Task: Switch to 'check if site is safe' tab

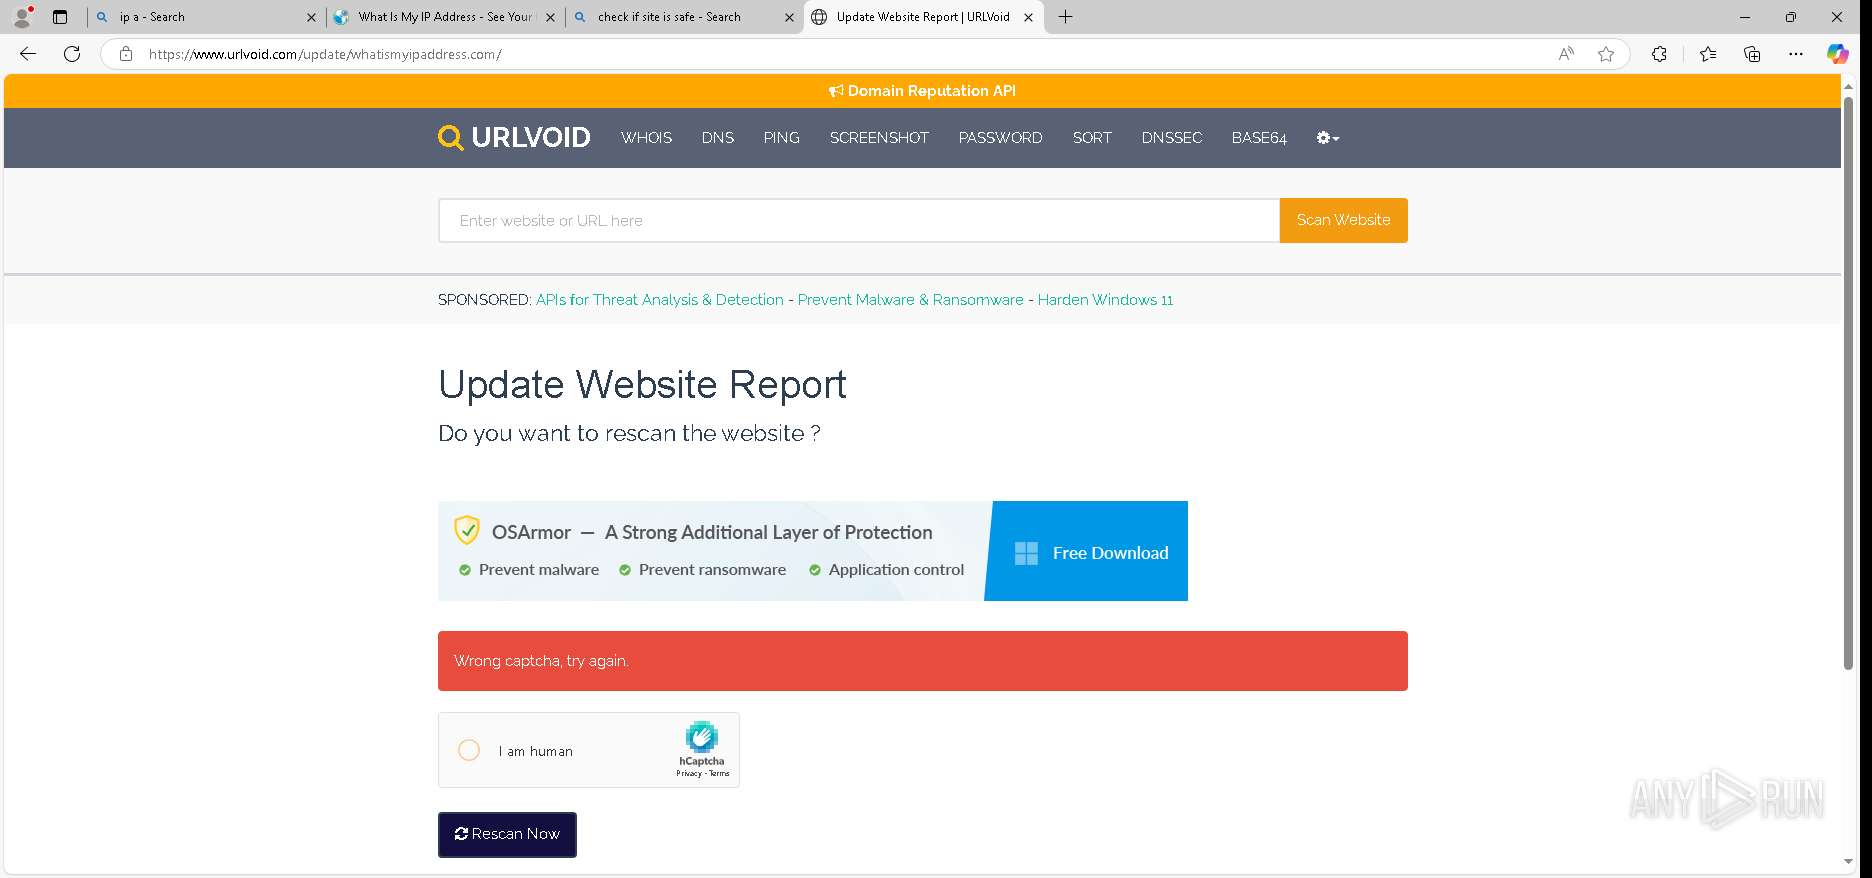Action: click(684, 17)
